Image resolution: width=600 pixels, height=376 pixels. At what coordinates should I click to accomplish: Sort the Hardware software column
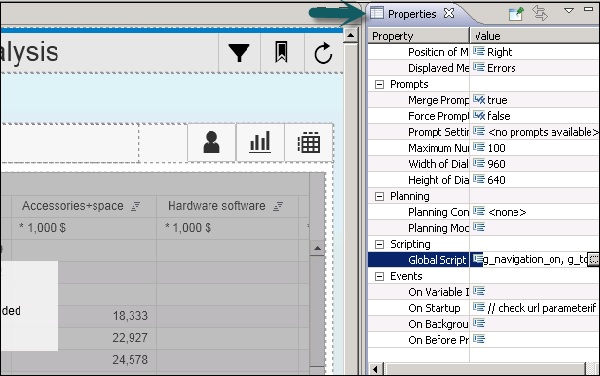pos(278,207)
